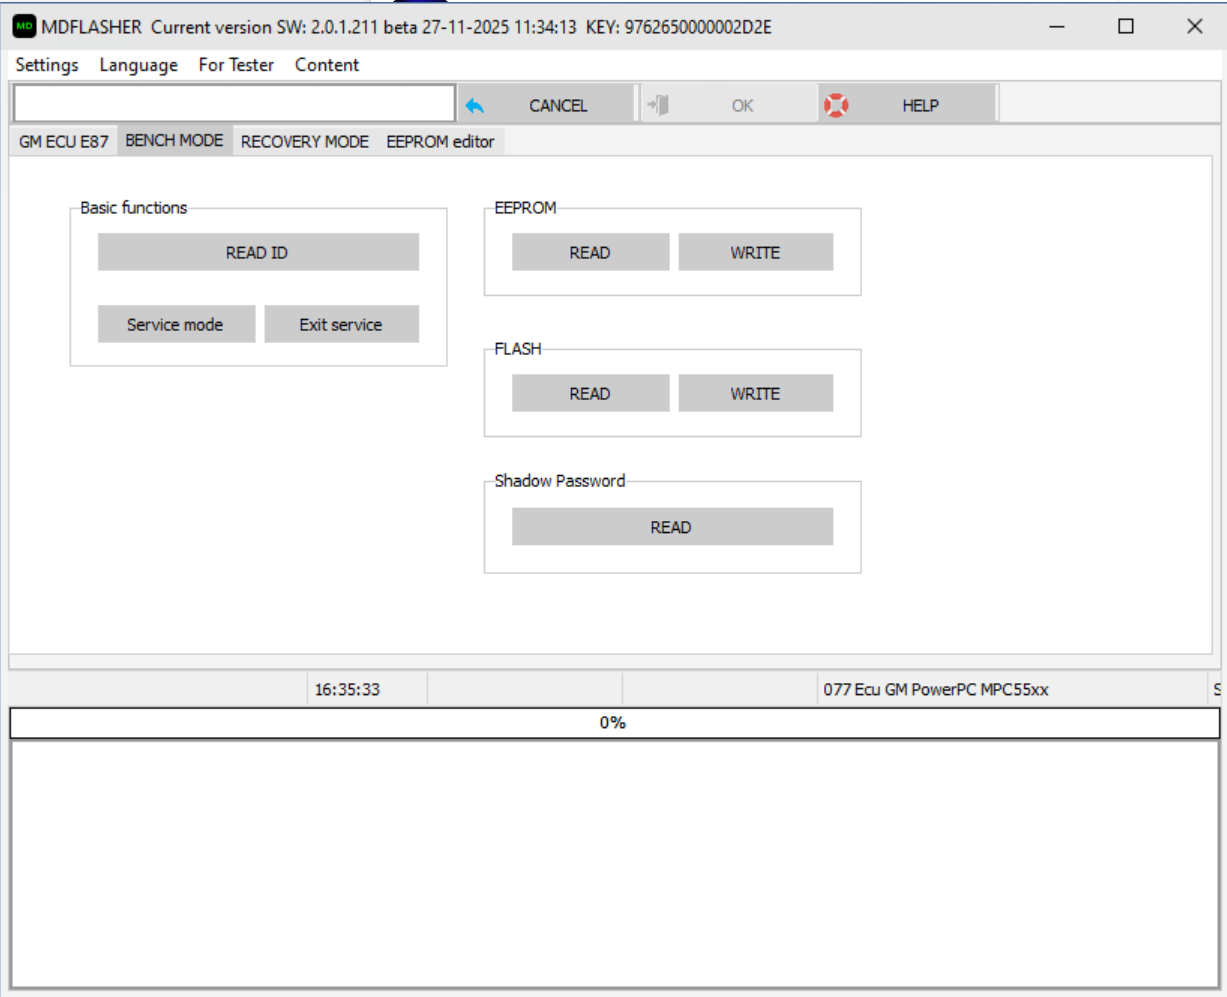1227x997 pixels.
Task: Open the Settings menu
Action: coord(47,65)
